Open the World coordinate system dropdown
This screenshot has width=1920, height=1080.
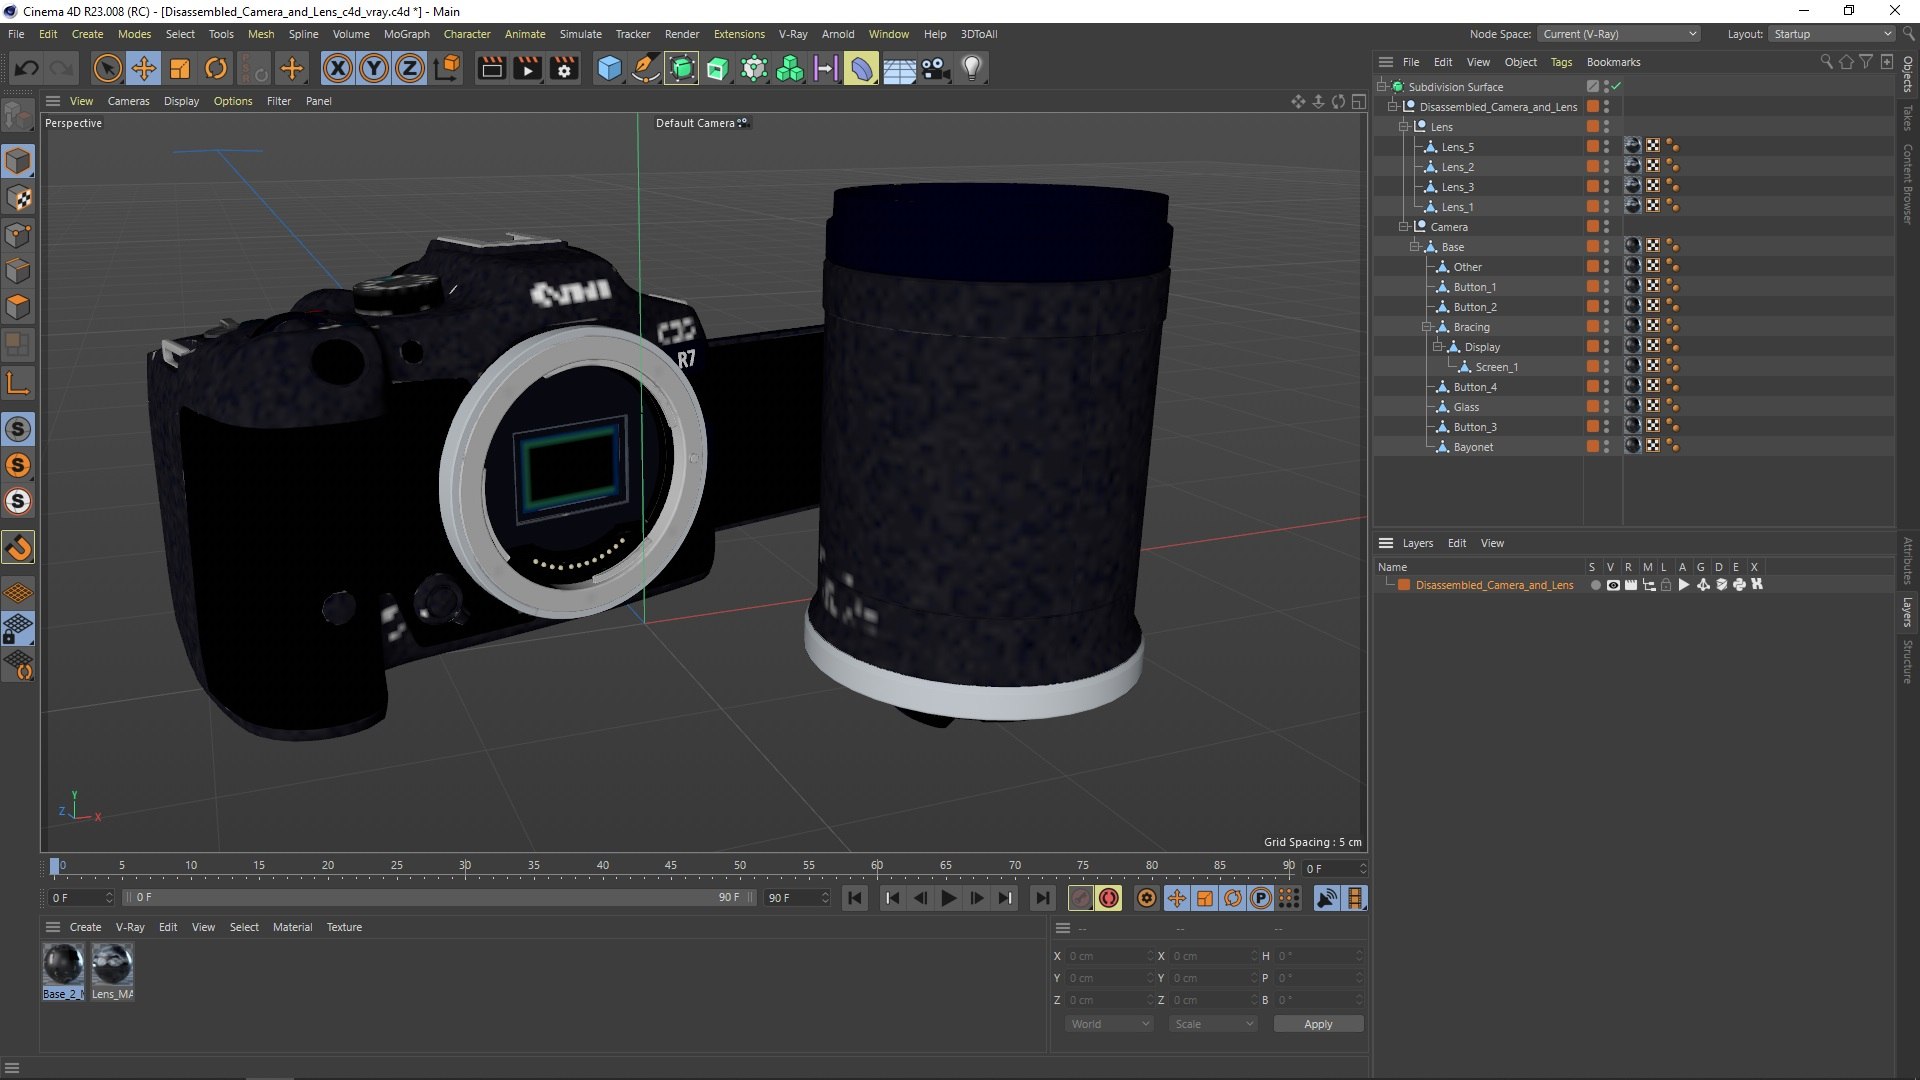click(1109, 1024)
